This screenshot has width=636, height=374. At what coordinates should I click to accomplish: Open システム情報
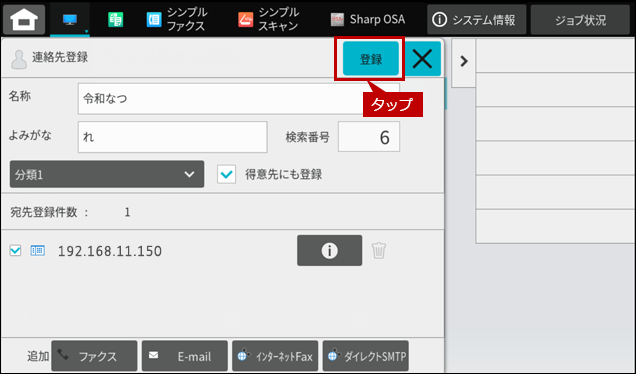click(x=477, y=19)
